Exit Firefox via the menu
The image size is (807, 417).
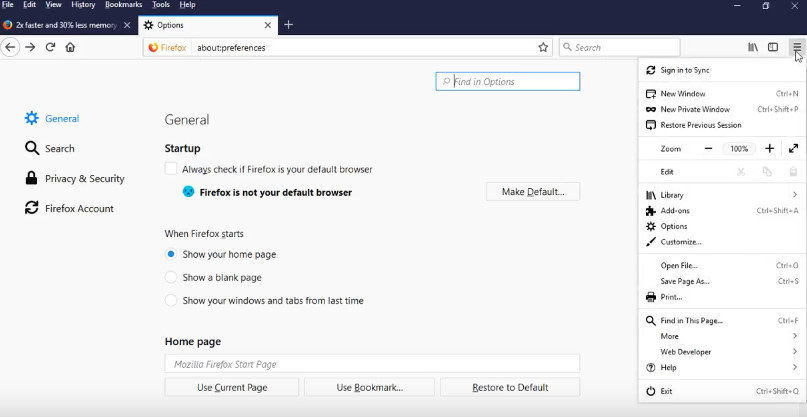(x=722, y=391)
